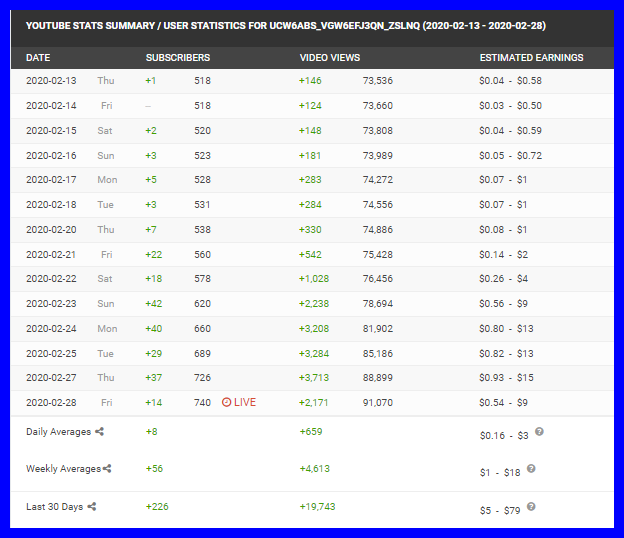
Task: Click the Last 30 Days label
Action: [55, 507]
